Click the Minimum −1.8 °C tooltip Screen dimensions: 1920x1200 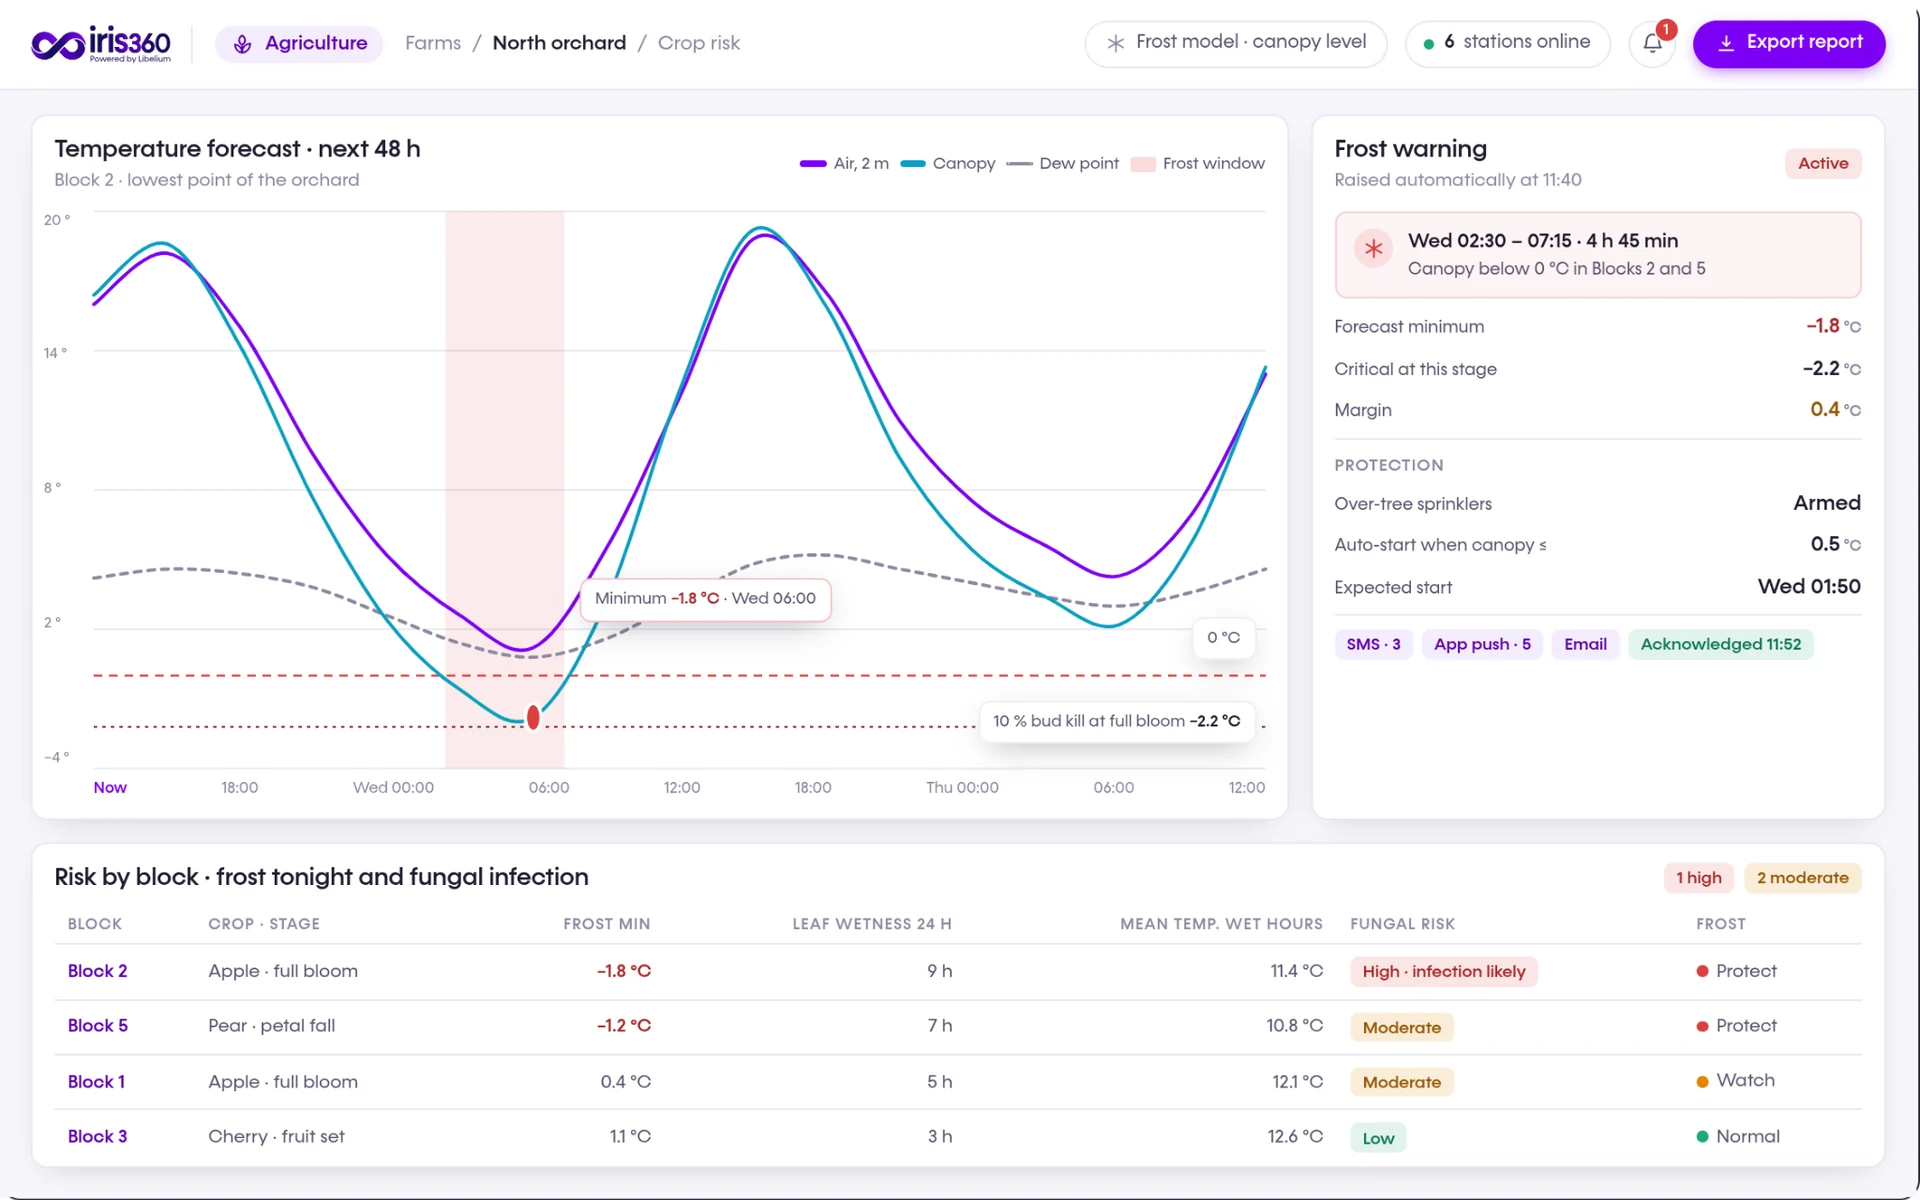point(705,599)
